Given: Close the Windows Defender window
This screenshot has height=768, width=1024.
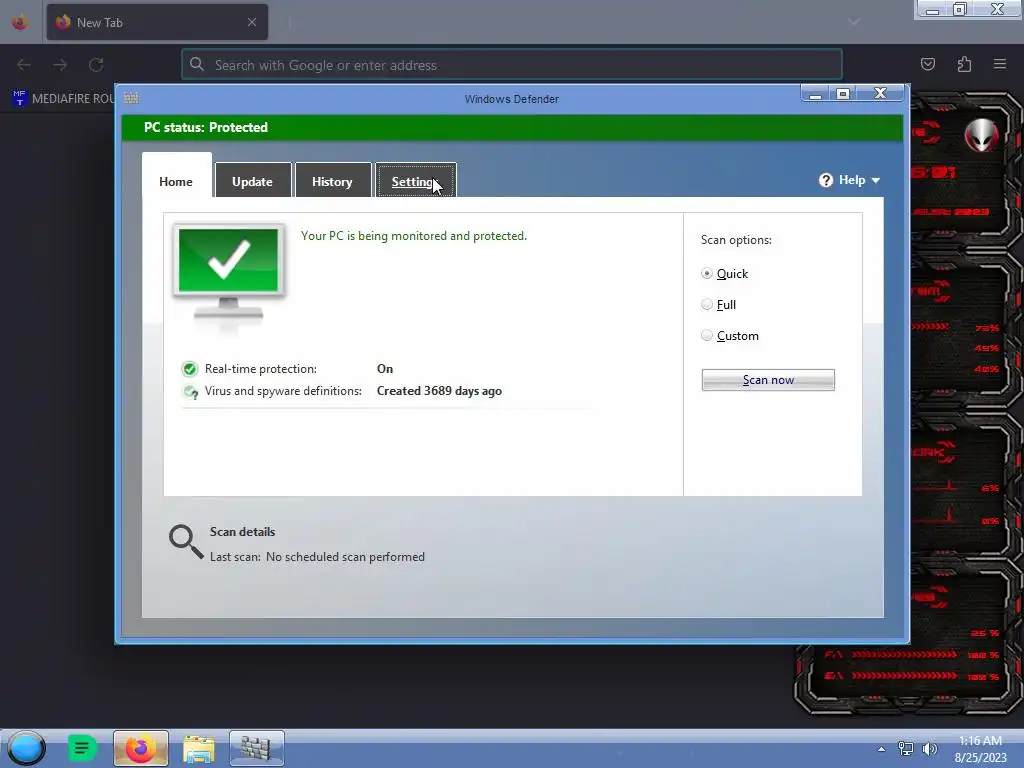Looking at the screenshot, I should (880, 93).
